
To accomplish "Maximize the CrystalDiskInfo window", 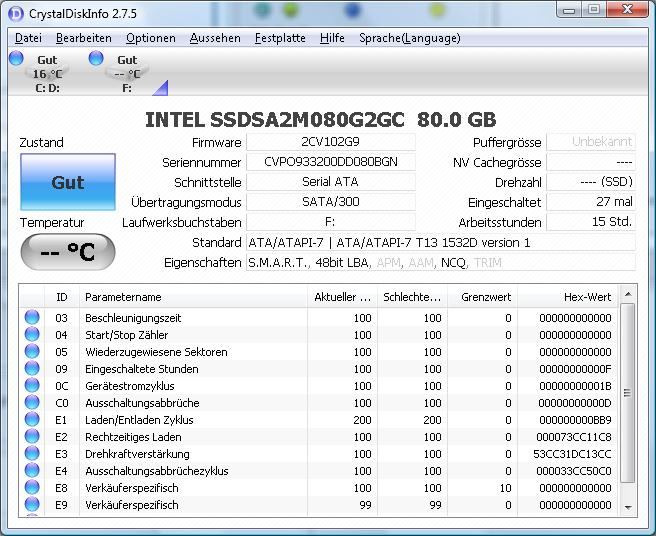I will 593,10.
